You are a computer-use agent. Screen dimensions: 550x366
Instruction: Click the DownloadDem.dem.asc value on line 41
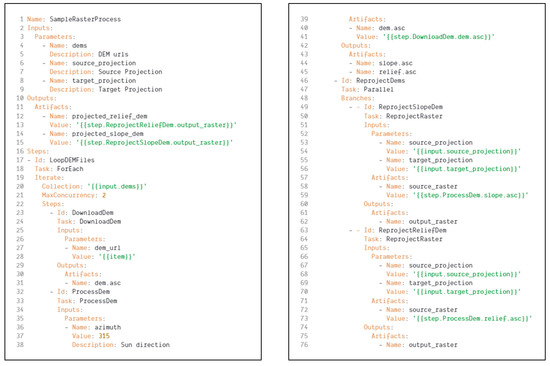(x=438, y=36)
